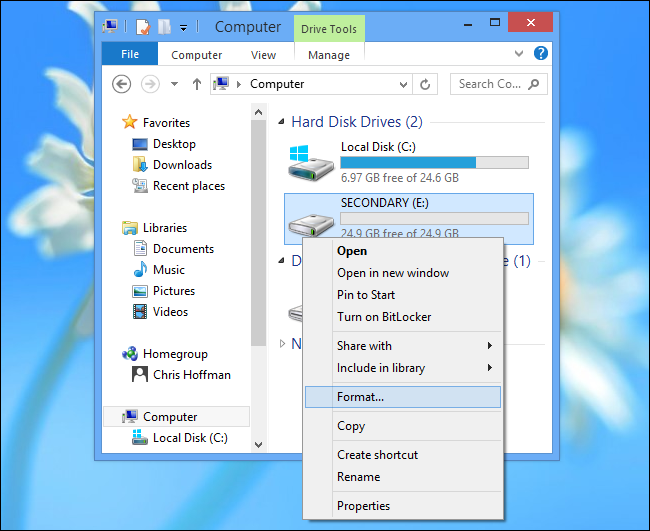
Task: Click the Hard Disk Drives (2) header
Action: point(357,122)
